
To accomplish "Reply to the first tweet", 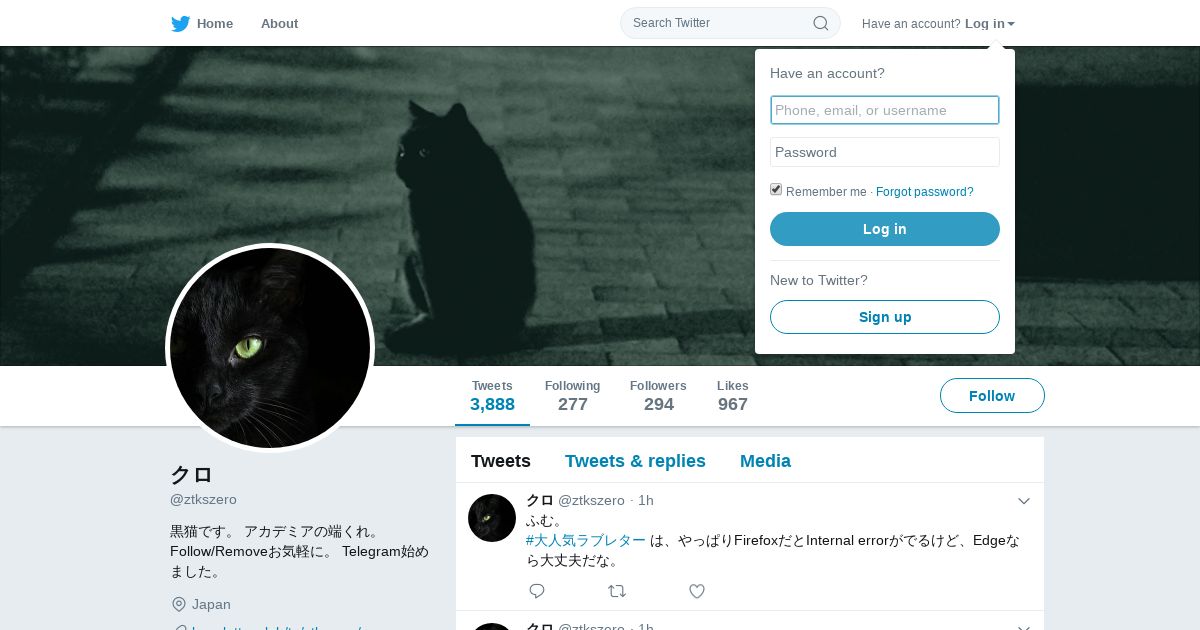I will coord(537,591).
